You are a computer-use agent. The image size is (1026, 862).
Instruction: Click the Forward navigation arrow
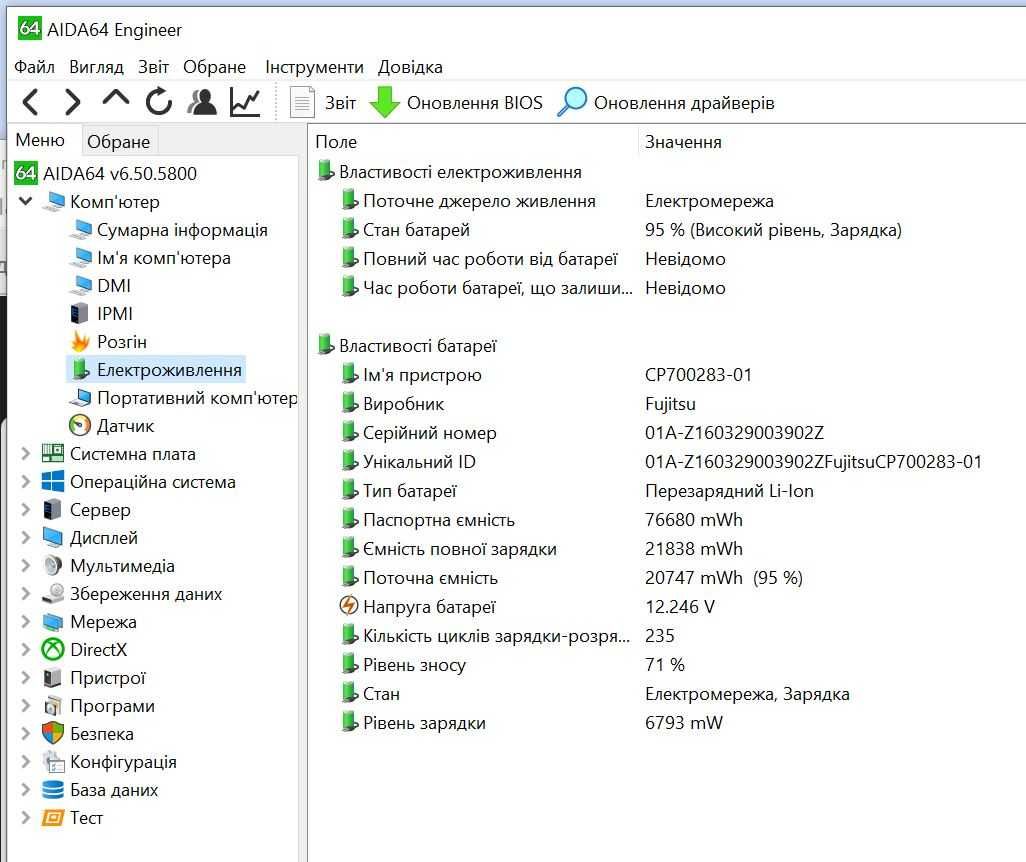pyautogui.click(x=73, y=102)
